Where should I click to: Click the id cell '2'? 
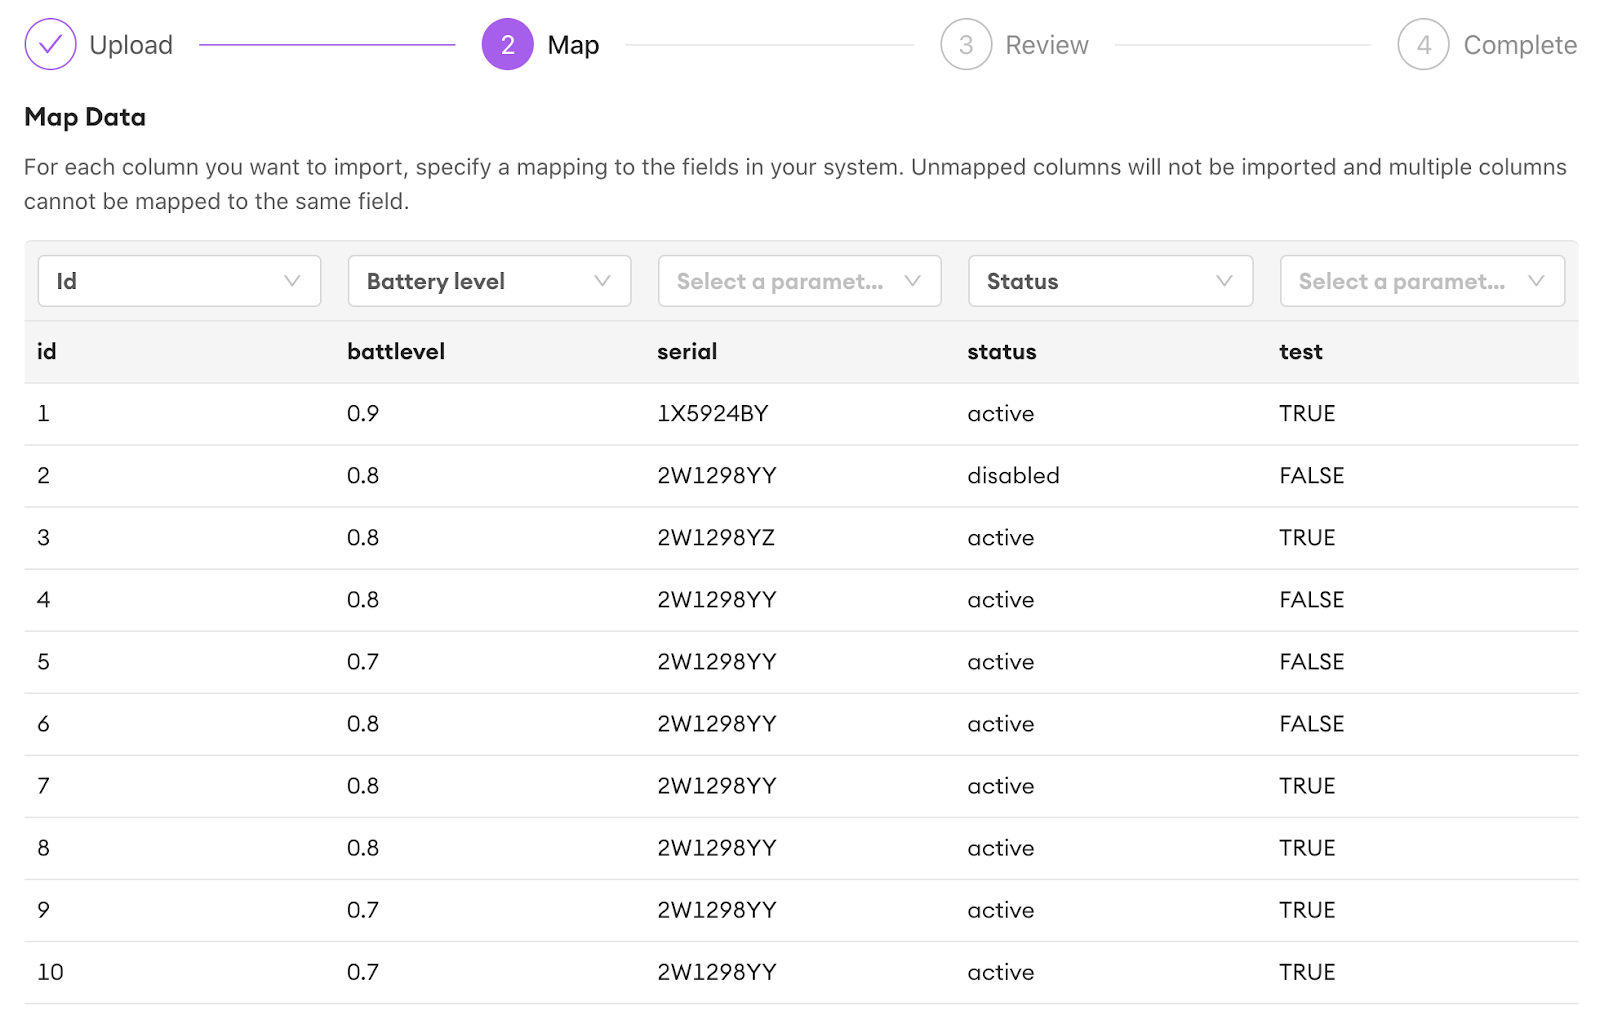[x=43, y=476]
